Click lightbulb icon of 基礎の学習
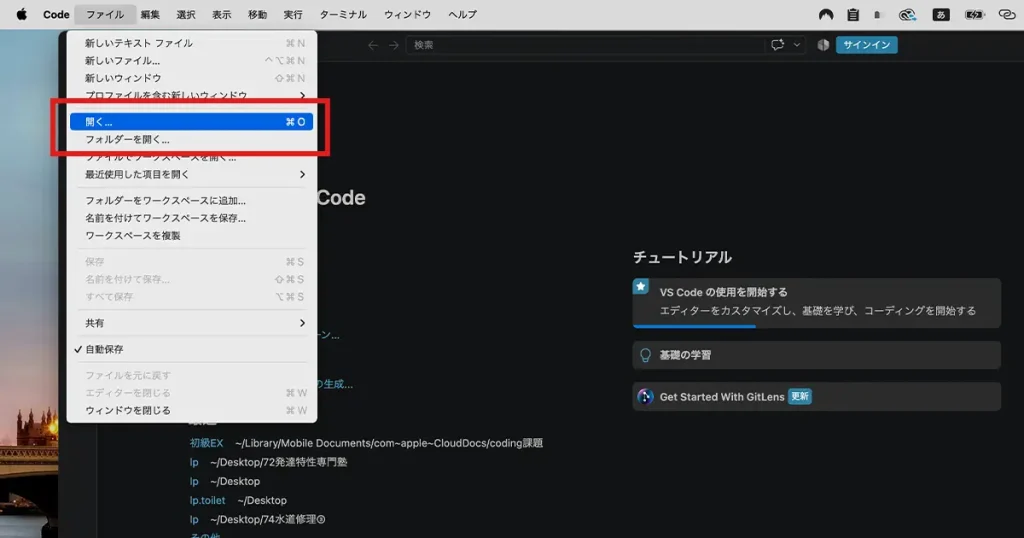The image size is (1024, 538). tap(645, 355)
